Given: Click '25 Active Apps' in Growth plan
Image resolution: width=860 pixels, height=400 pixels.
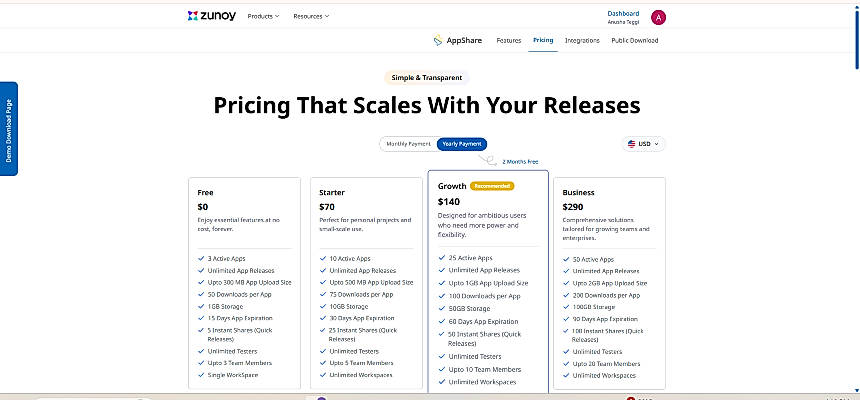Looking at the screenshot, I should click(x=470, y=258).
